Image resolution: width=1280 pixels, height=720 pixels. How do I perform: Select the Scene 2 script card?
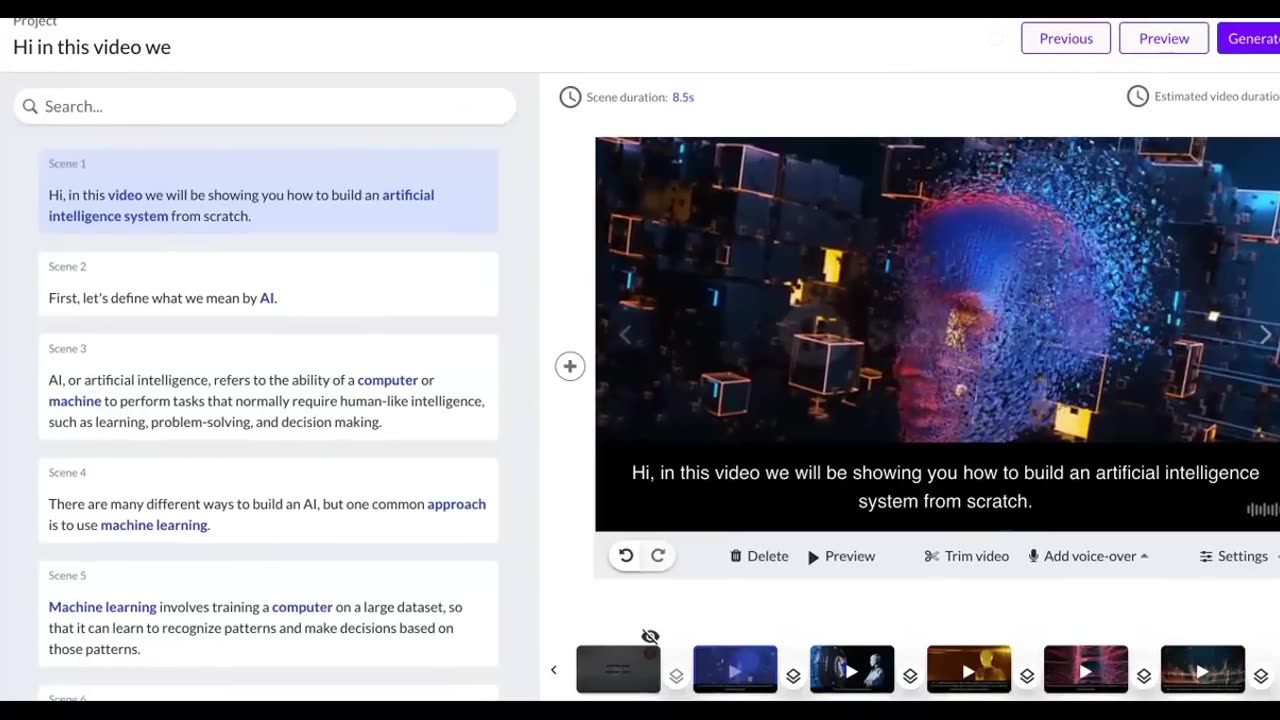(268, 284)
